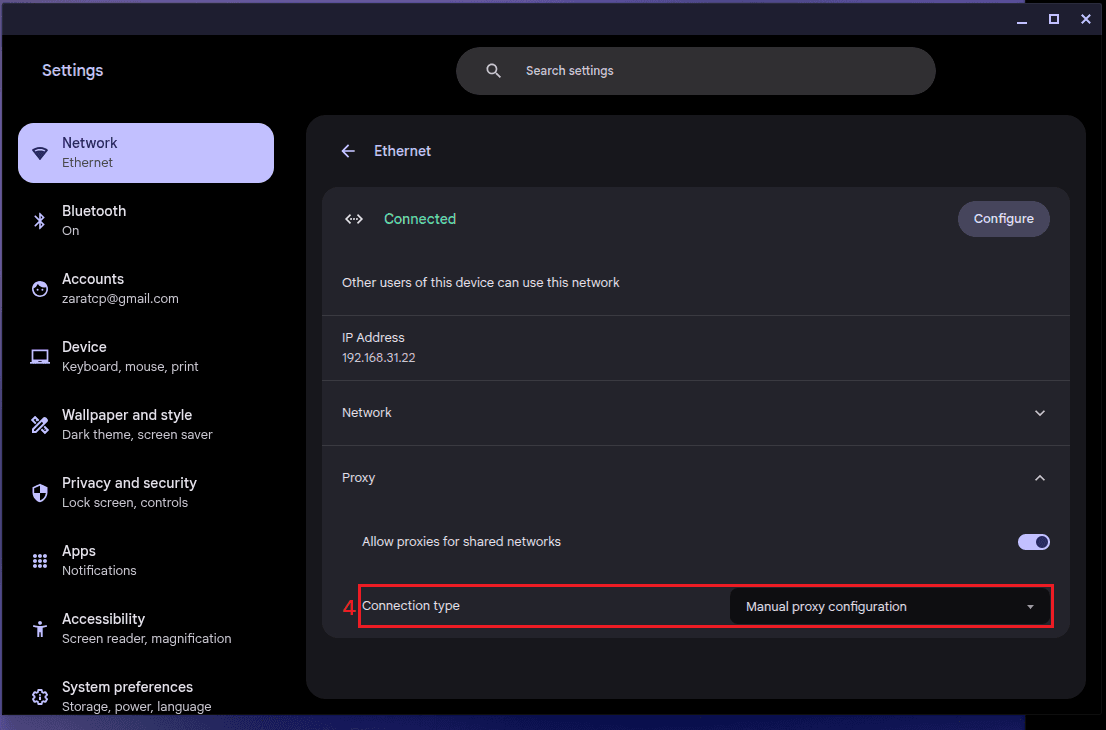
Task: Click the Apps grid icon
Action: (x=40, y=561)
